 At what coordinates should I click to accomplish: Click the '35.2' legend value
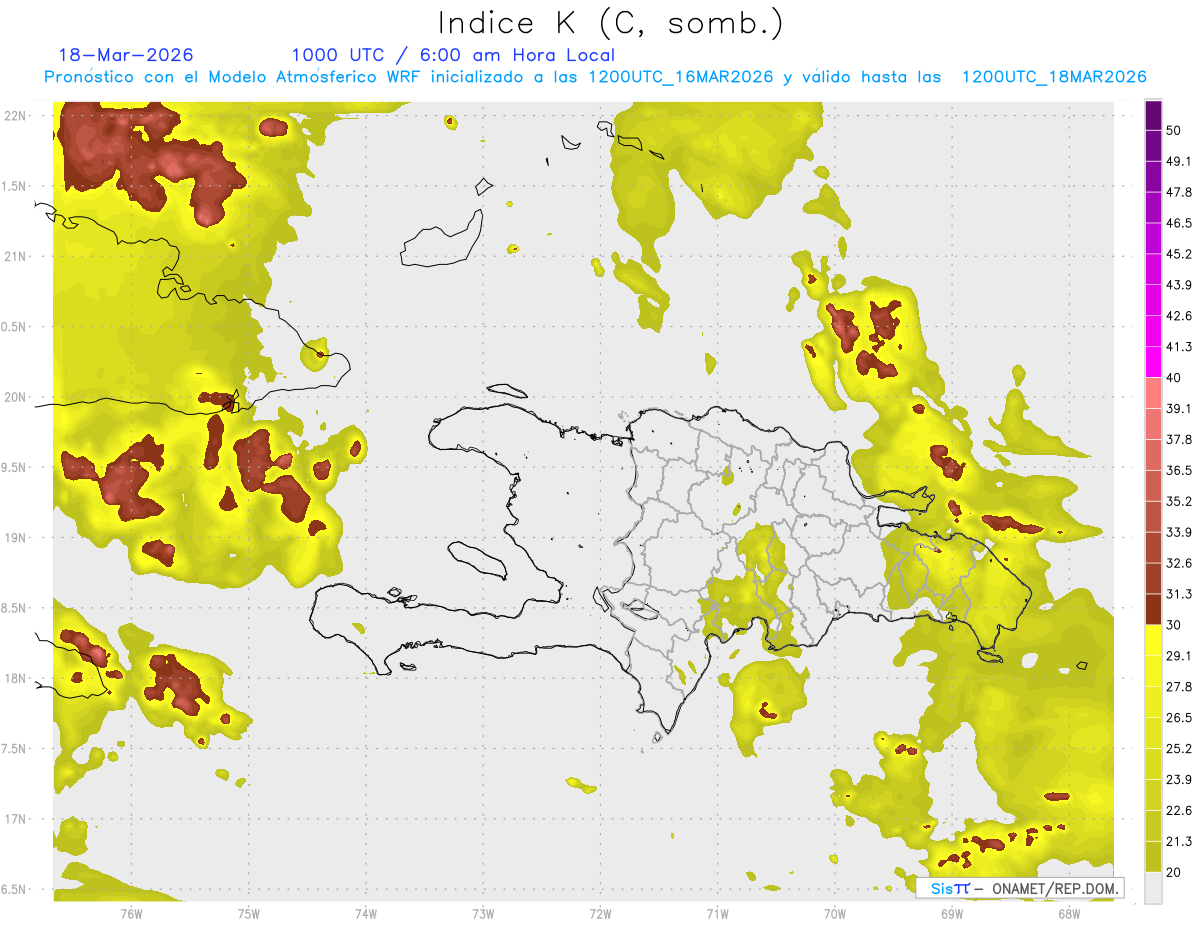pyautogui.click(x=1178, y=501)
